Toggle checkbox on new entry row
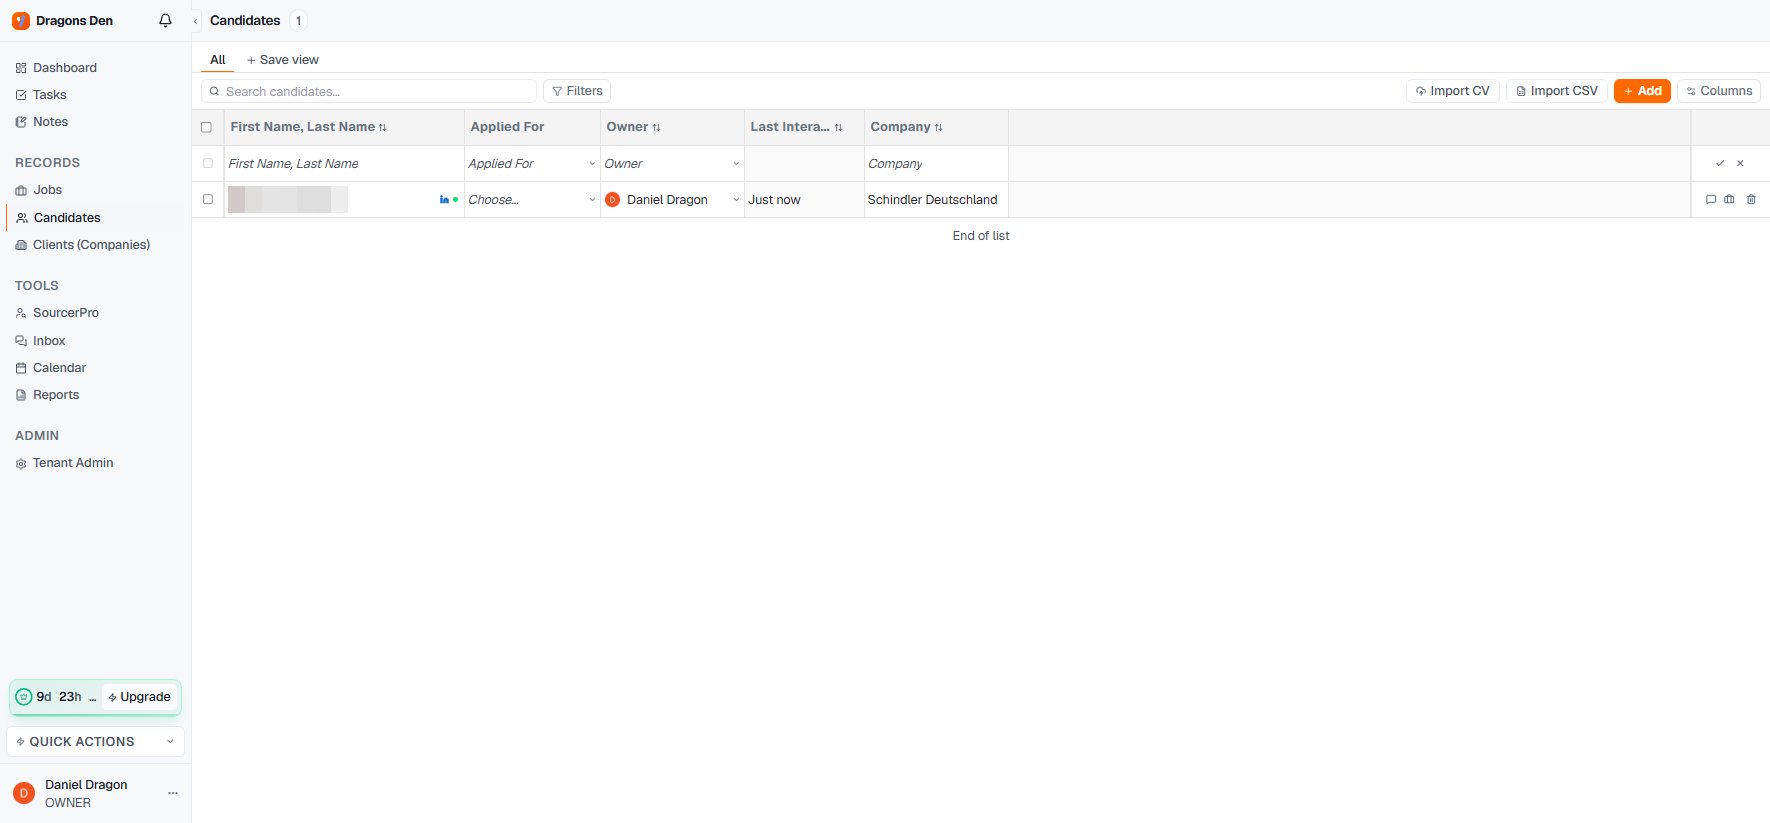This screenshot has height=823, width=1770. point(208,163)
